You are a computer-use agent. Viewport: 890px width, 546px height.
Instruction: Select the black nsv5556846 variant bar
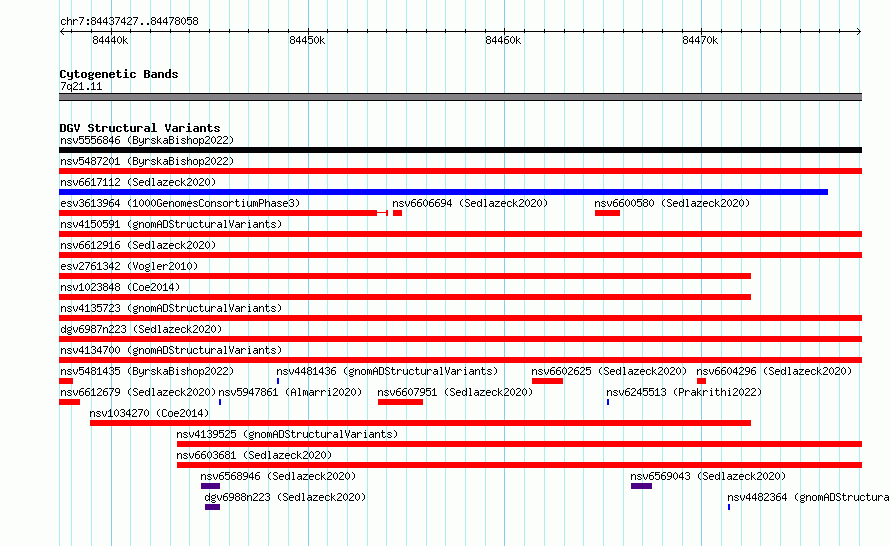(x=460, y=150)
